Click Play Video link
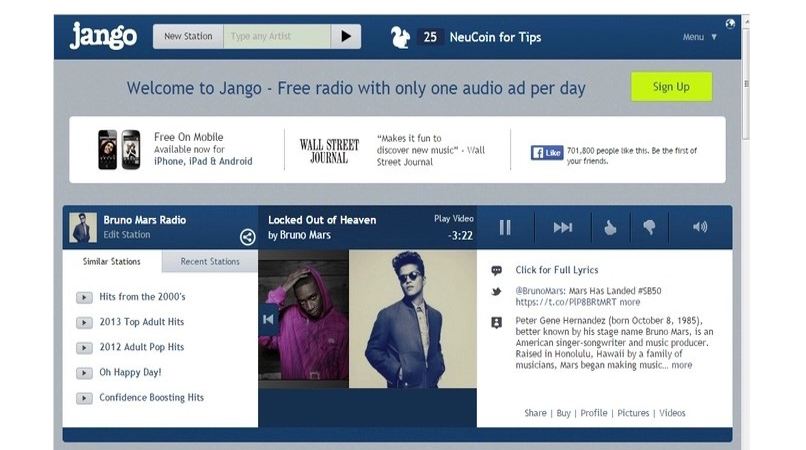This screenshot has height=450, width=806. pos(453,219)
